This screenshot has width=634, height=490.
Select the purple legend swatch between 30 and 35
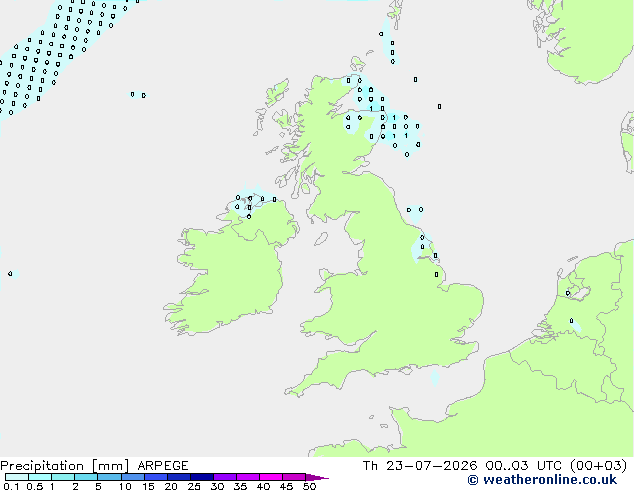[225, 477]
